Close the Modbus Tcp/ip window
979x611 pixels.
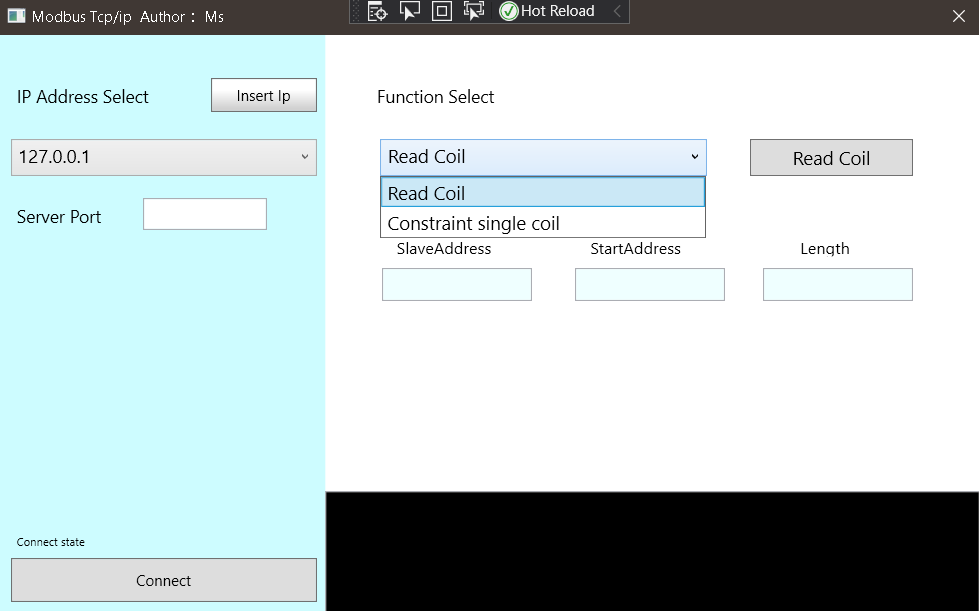pyautogui.click(x=959, y=16)
